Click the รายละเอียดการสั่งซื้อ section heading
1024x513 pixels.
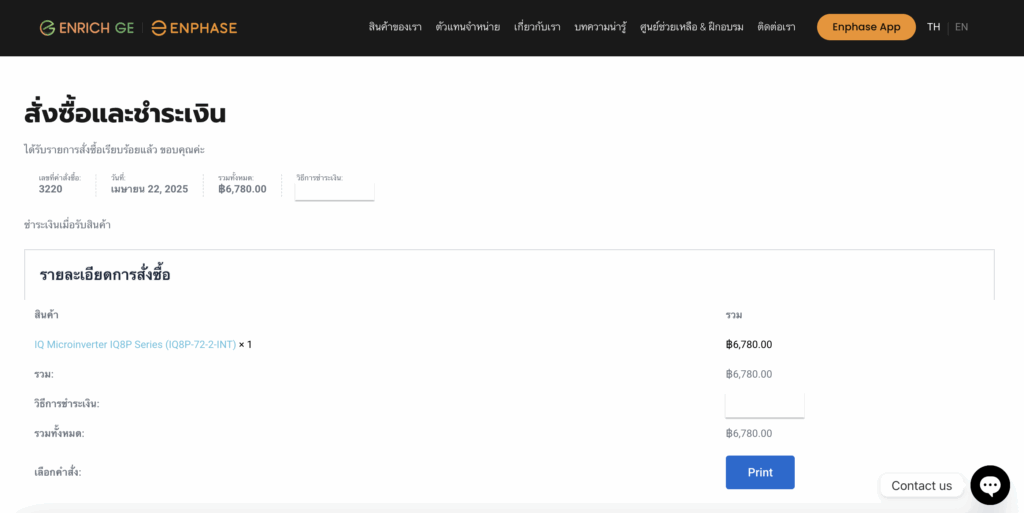pos(105,275)
